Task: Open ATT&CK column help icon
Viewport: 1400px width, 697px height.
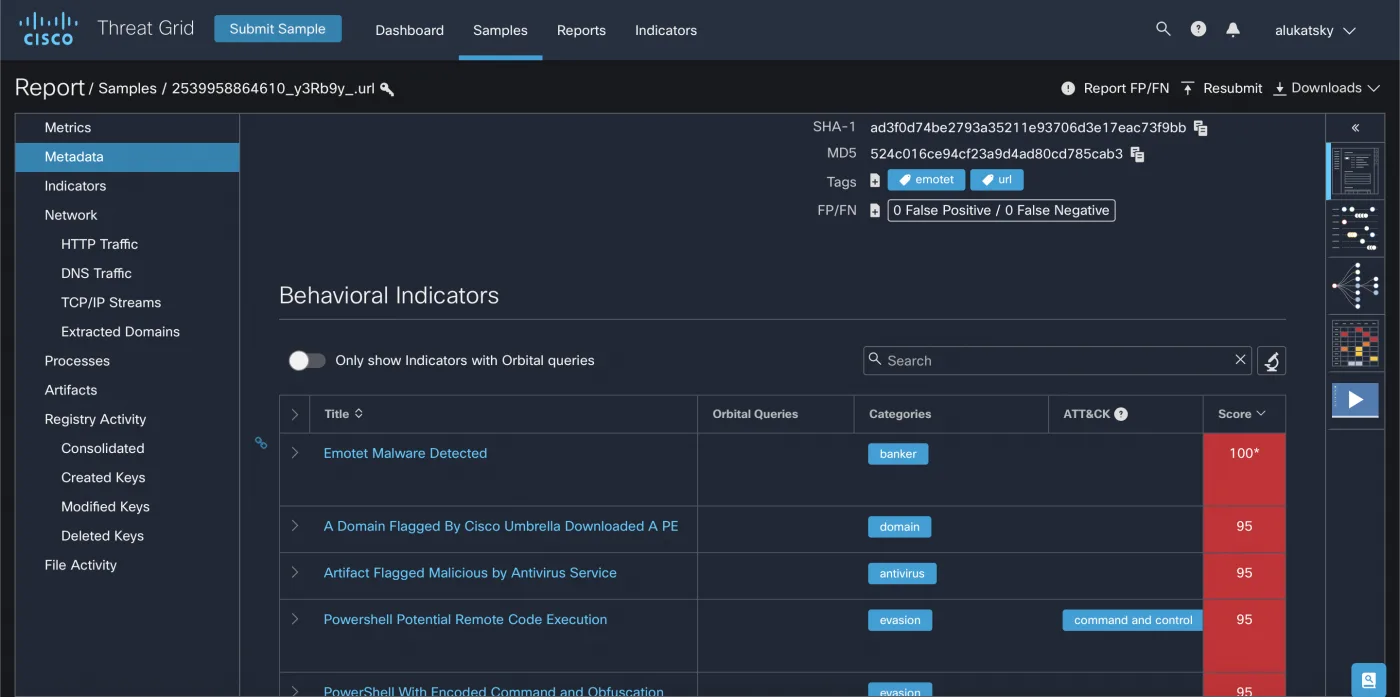Action: (x=1121, y=414)
